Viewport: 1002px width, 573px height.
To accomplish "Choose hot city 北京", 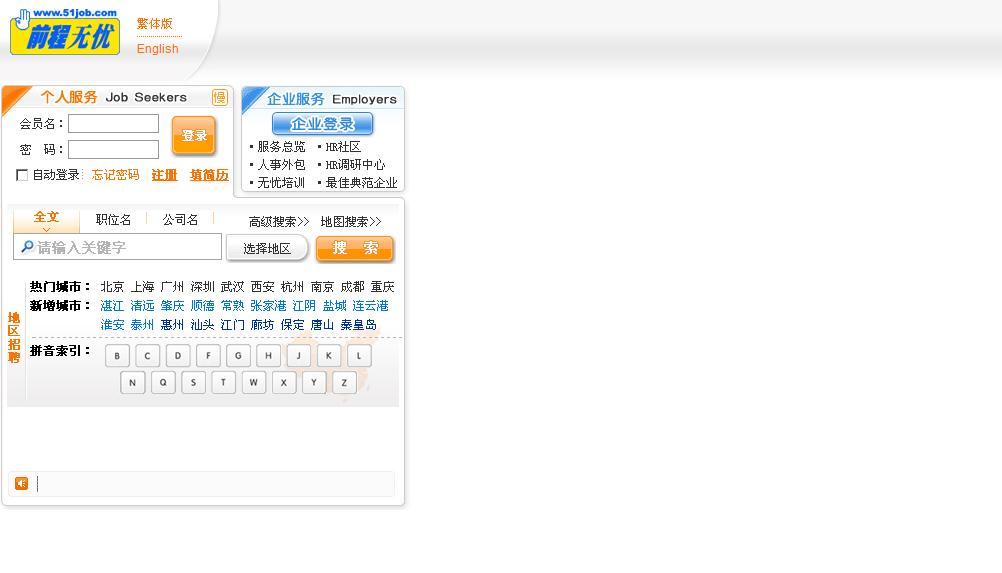I will coord(112,287).
